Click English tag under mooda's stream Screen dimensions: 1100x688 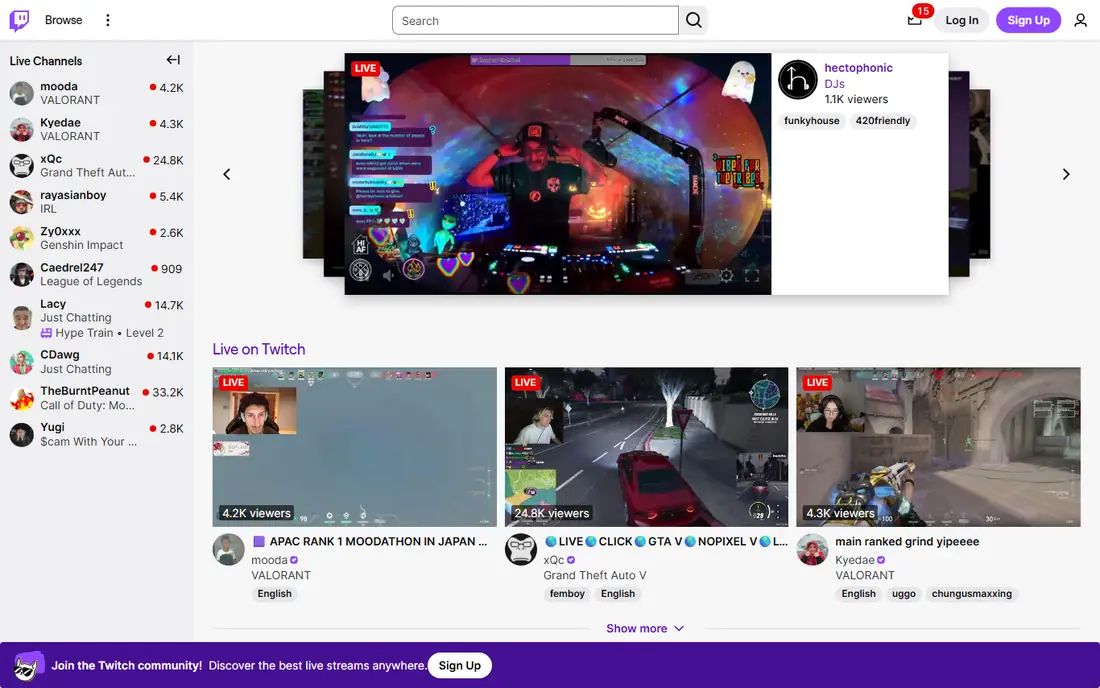click(274, 593)
